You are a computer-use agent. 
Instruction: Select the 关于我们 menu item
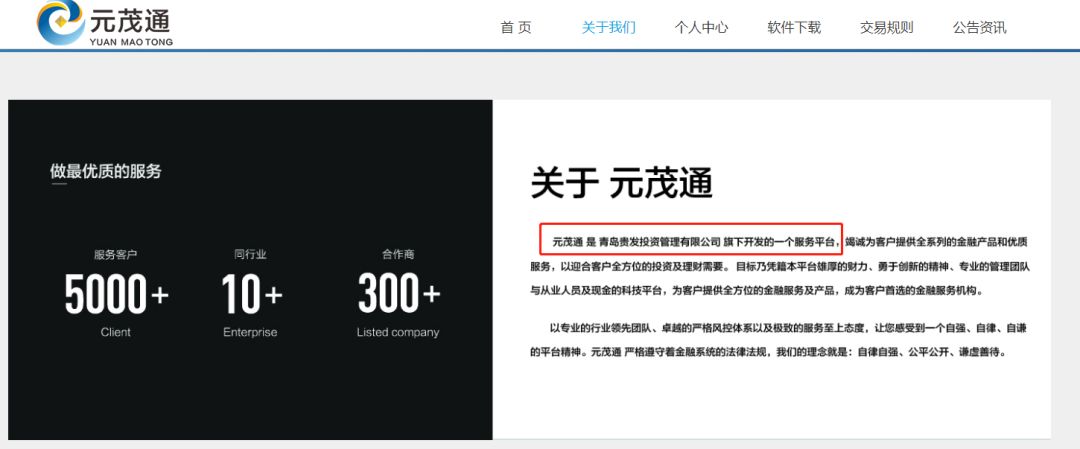point(608,28)
